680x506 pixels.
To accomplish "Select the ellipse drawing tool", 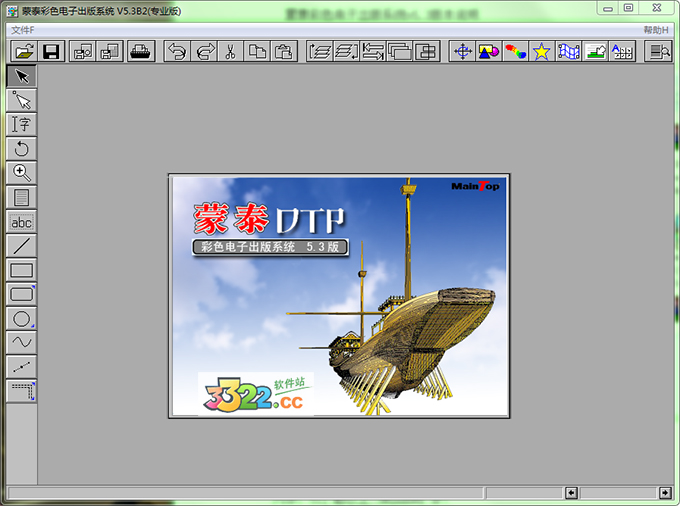I will coord(22,318).
